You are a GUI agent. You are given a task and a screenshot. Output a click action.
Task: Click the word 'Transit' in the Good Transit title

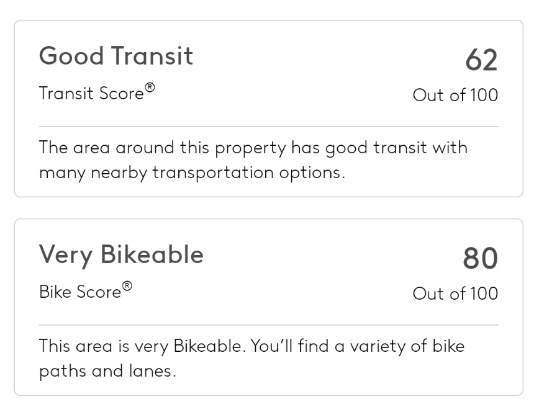152,56
